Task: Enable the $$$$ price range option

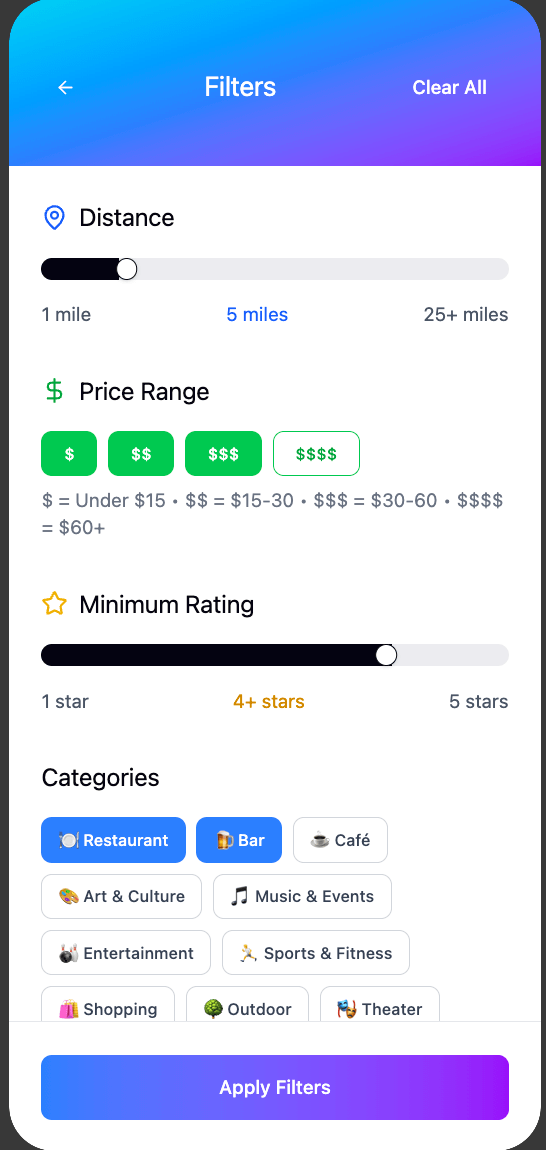Action: [x=316, y=454]
